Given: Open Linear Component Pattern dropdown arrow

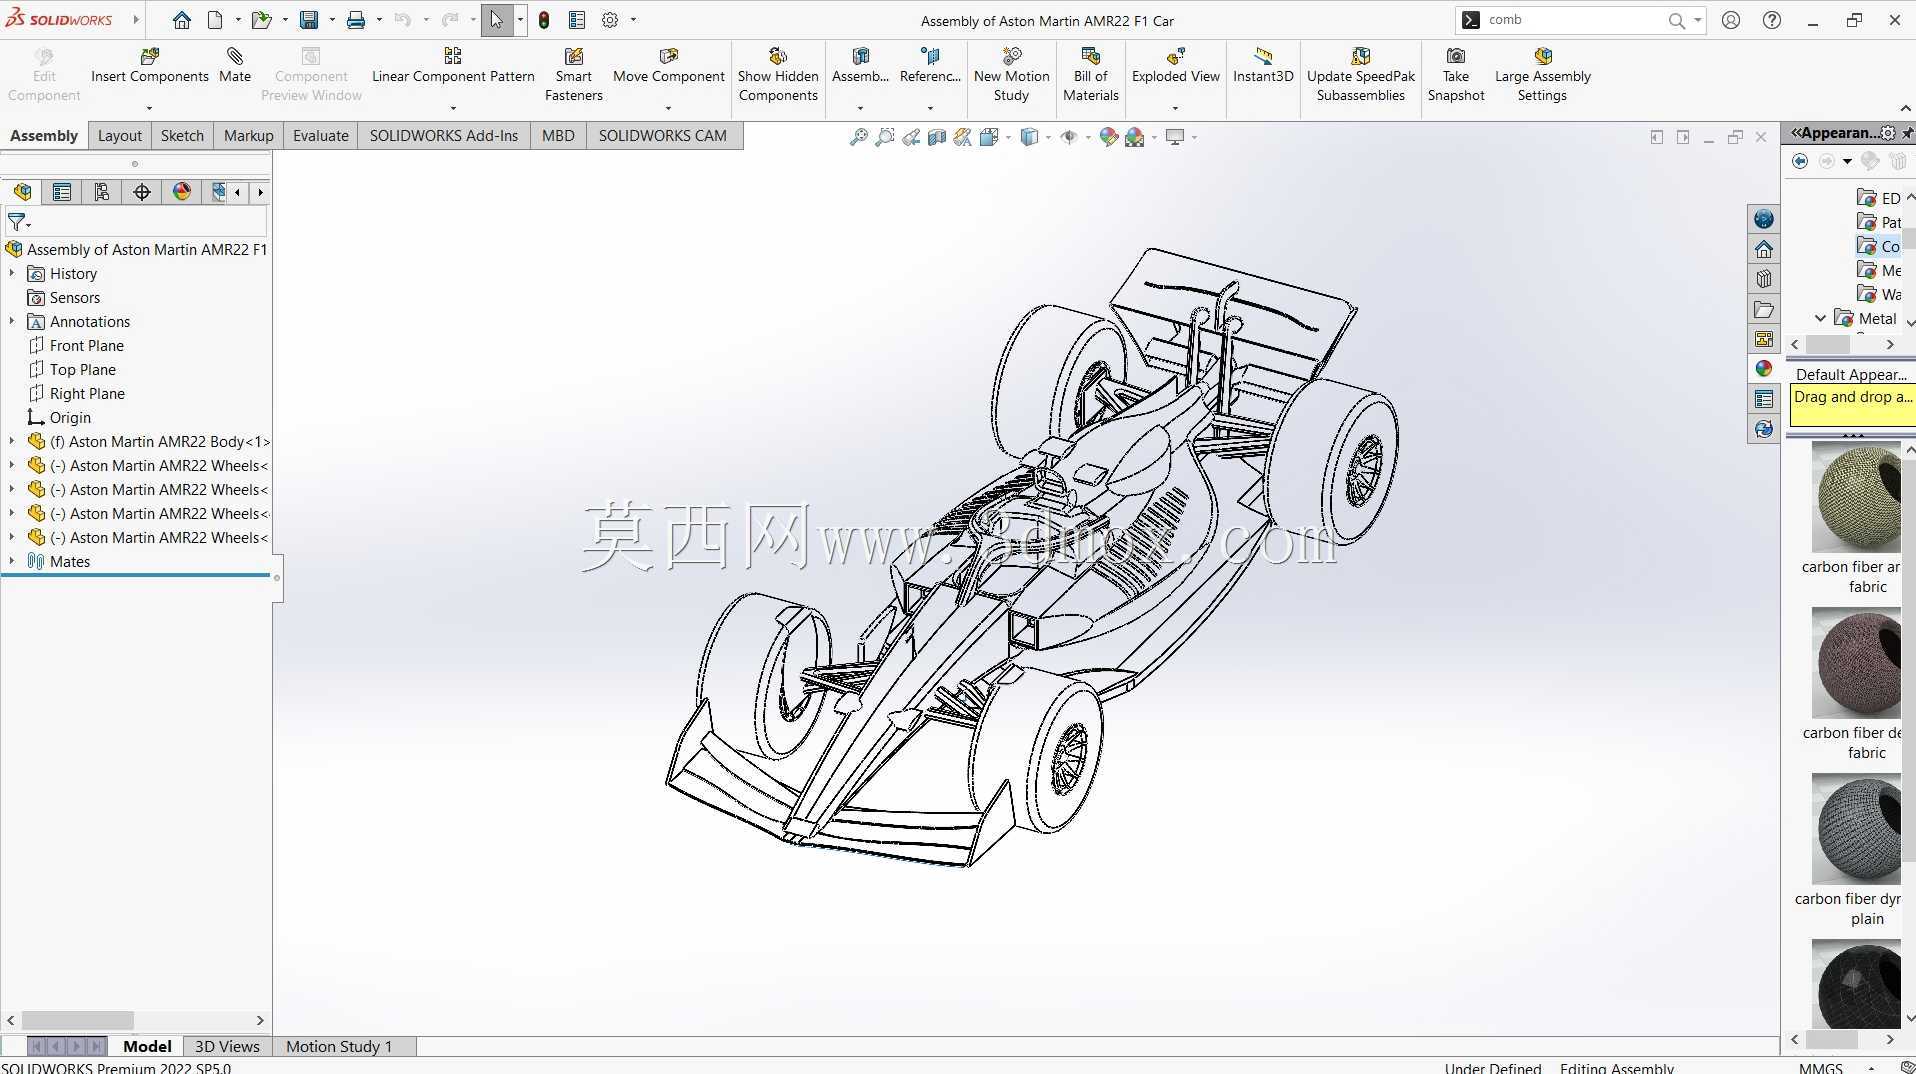Looking at the screenshot, I should [453, 108].
